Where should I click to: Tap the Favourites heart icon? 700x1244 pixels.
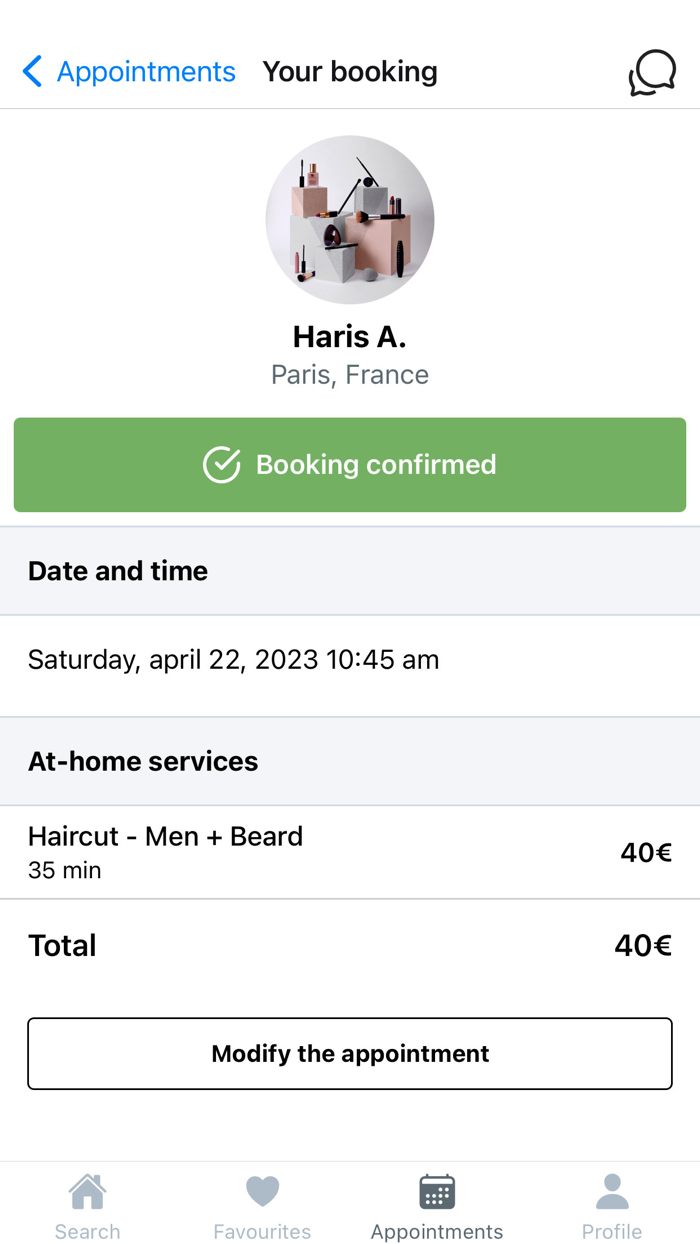coord(262,1192)
